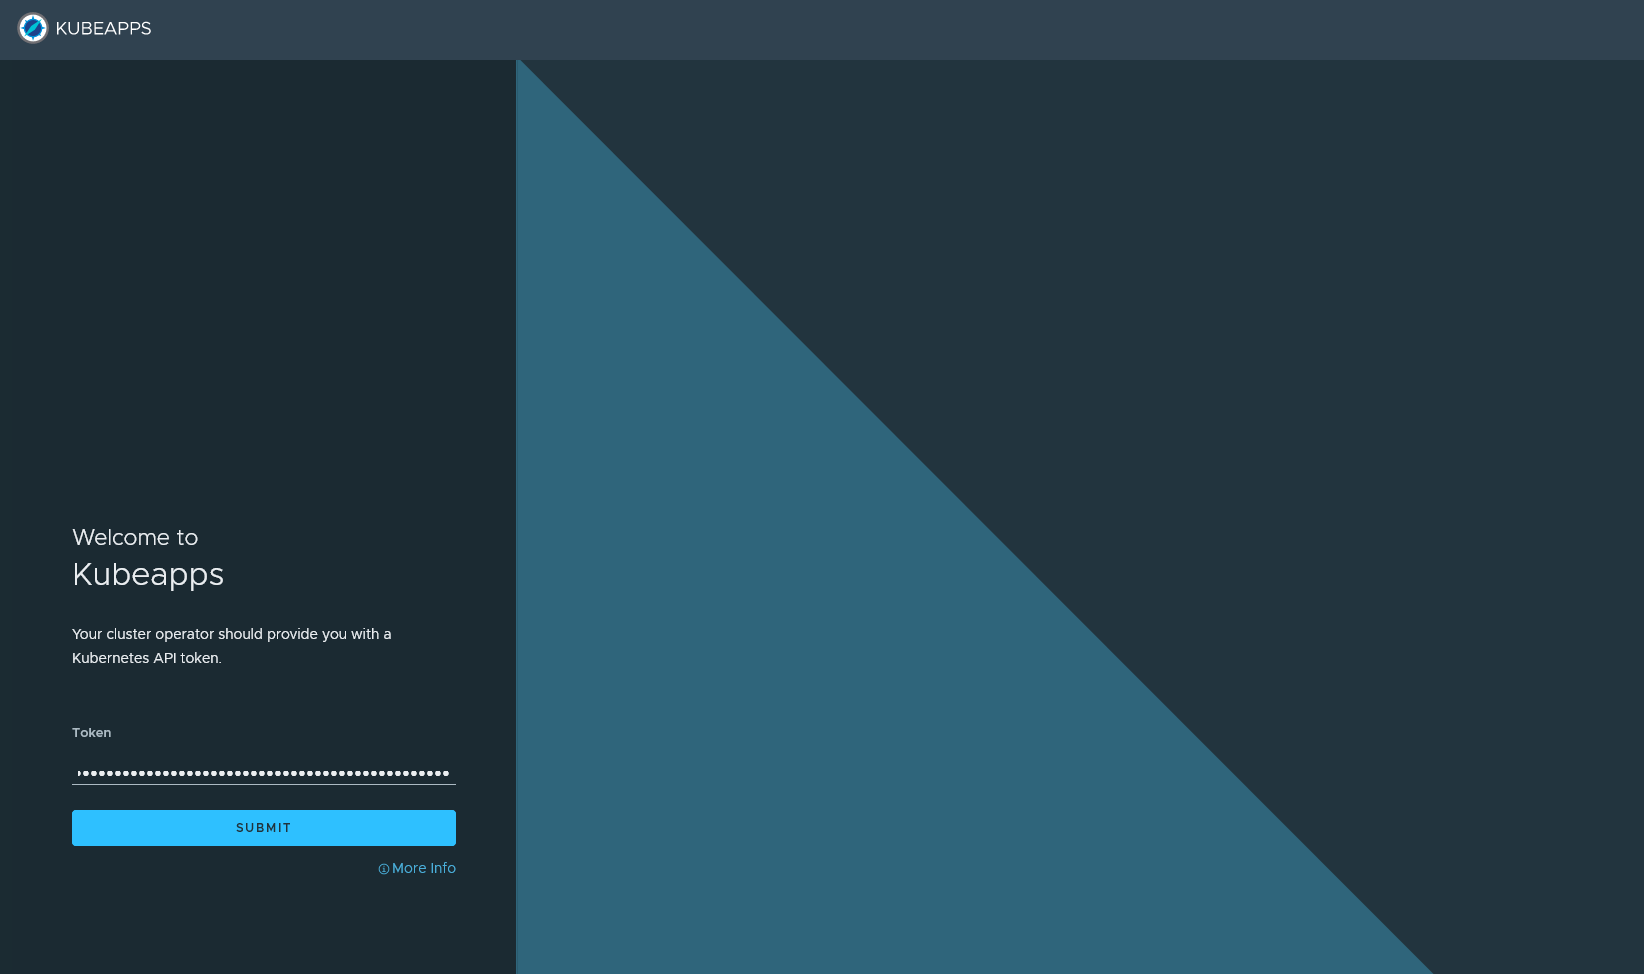
Task: Submit the API token with SUBMIT button
Action: tap(264, 828)
